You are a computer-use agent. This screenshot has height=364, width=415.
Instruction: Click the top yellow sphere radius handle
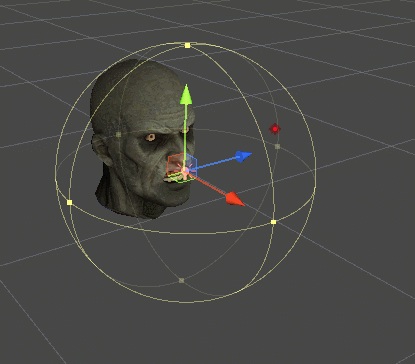187,45
